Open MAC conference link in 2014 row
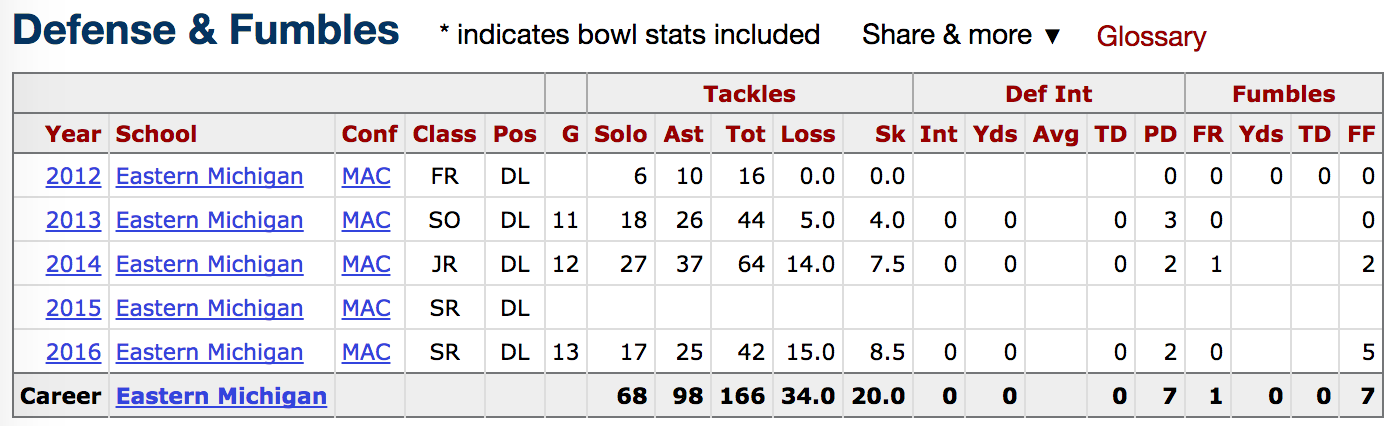Screen dimensions: 1398x426 click(x=366, y=265)
